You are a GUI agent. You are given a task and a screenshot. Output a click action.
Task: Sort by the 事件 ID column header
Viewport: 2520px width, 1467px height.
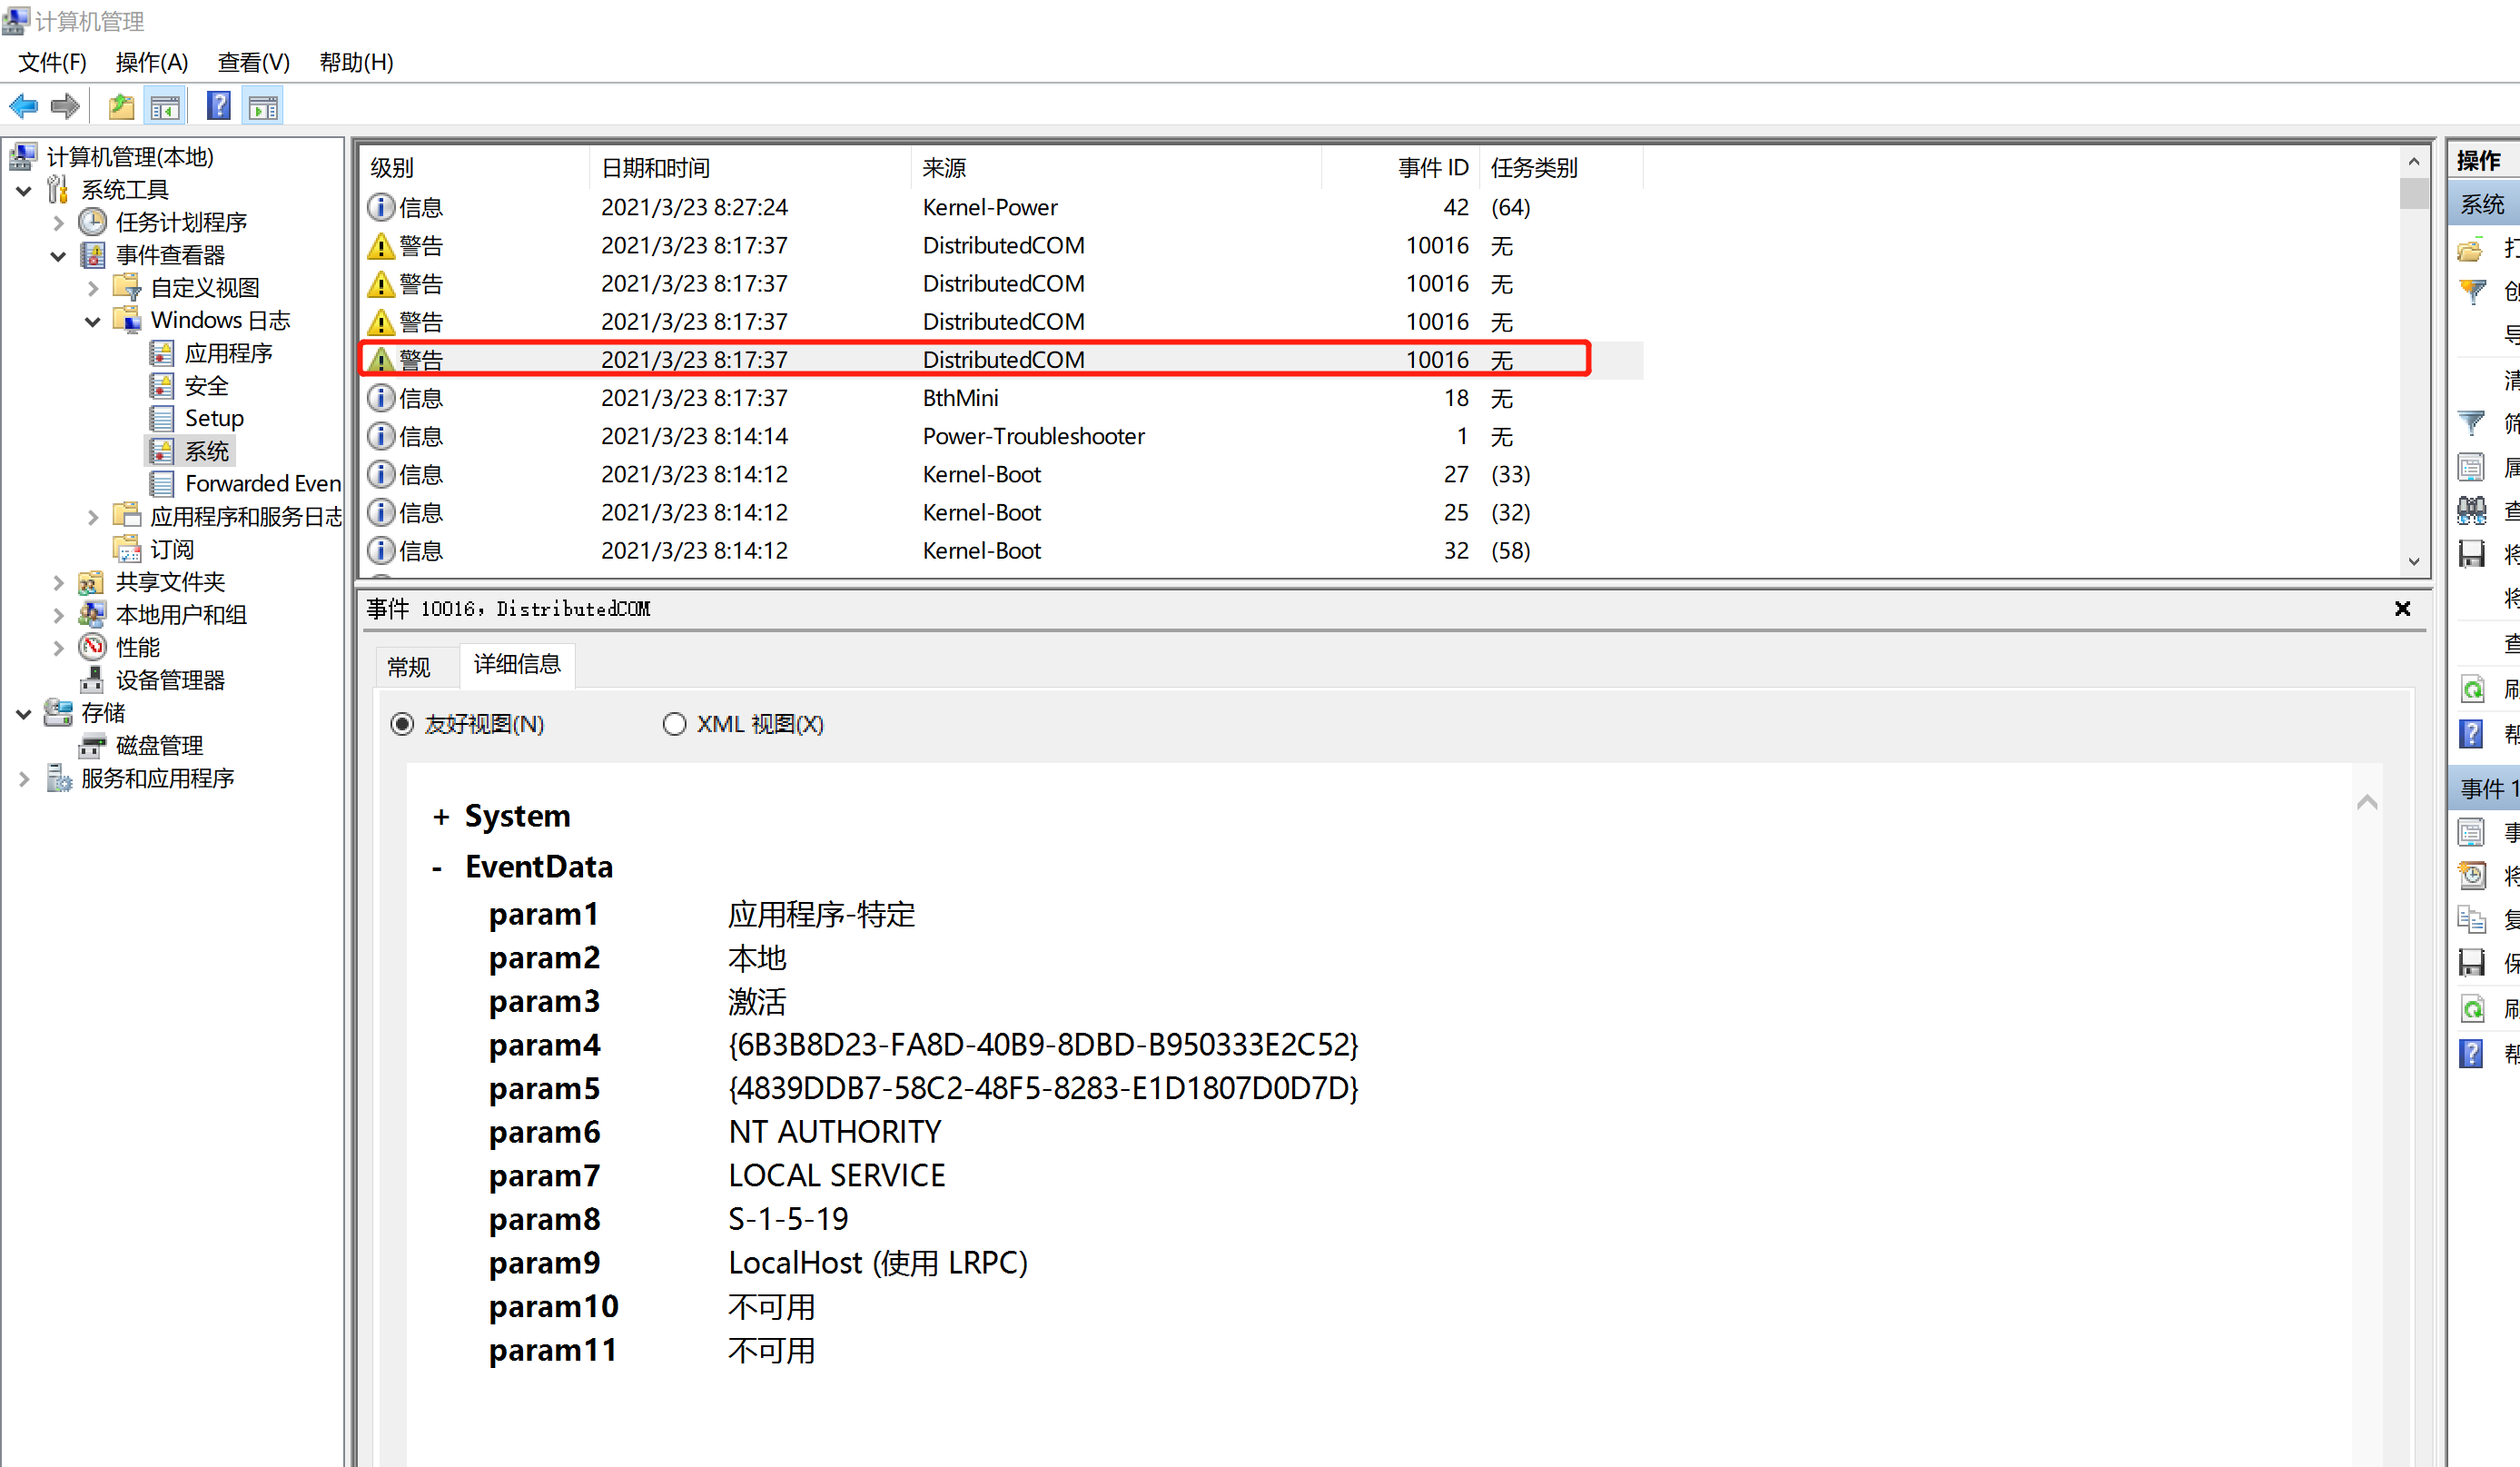click(1431, 167)
